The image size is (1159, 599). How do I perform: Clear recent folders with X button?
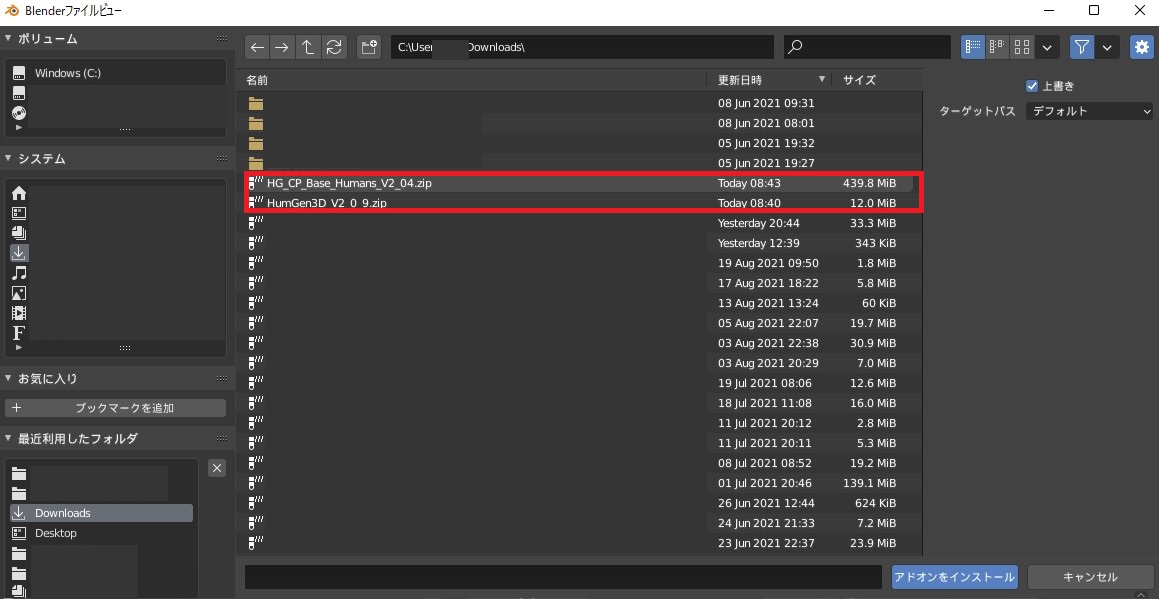click(217, 467)
